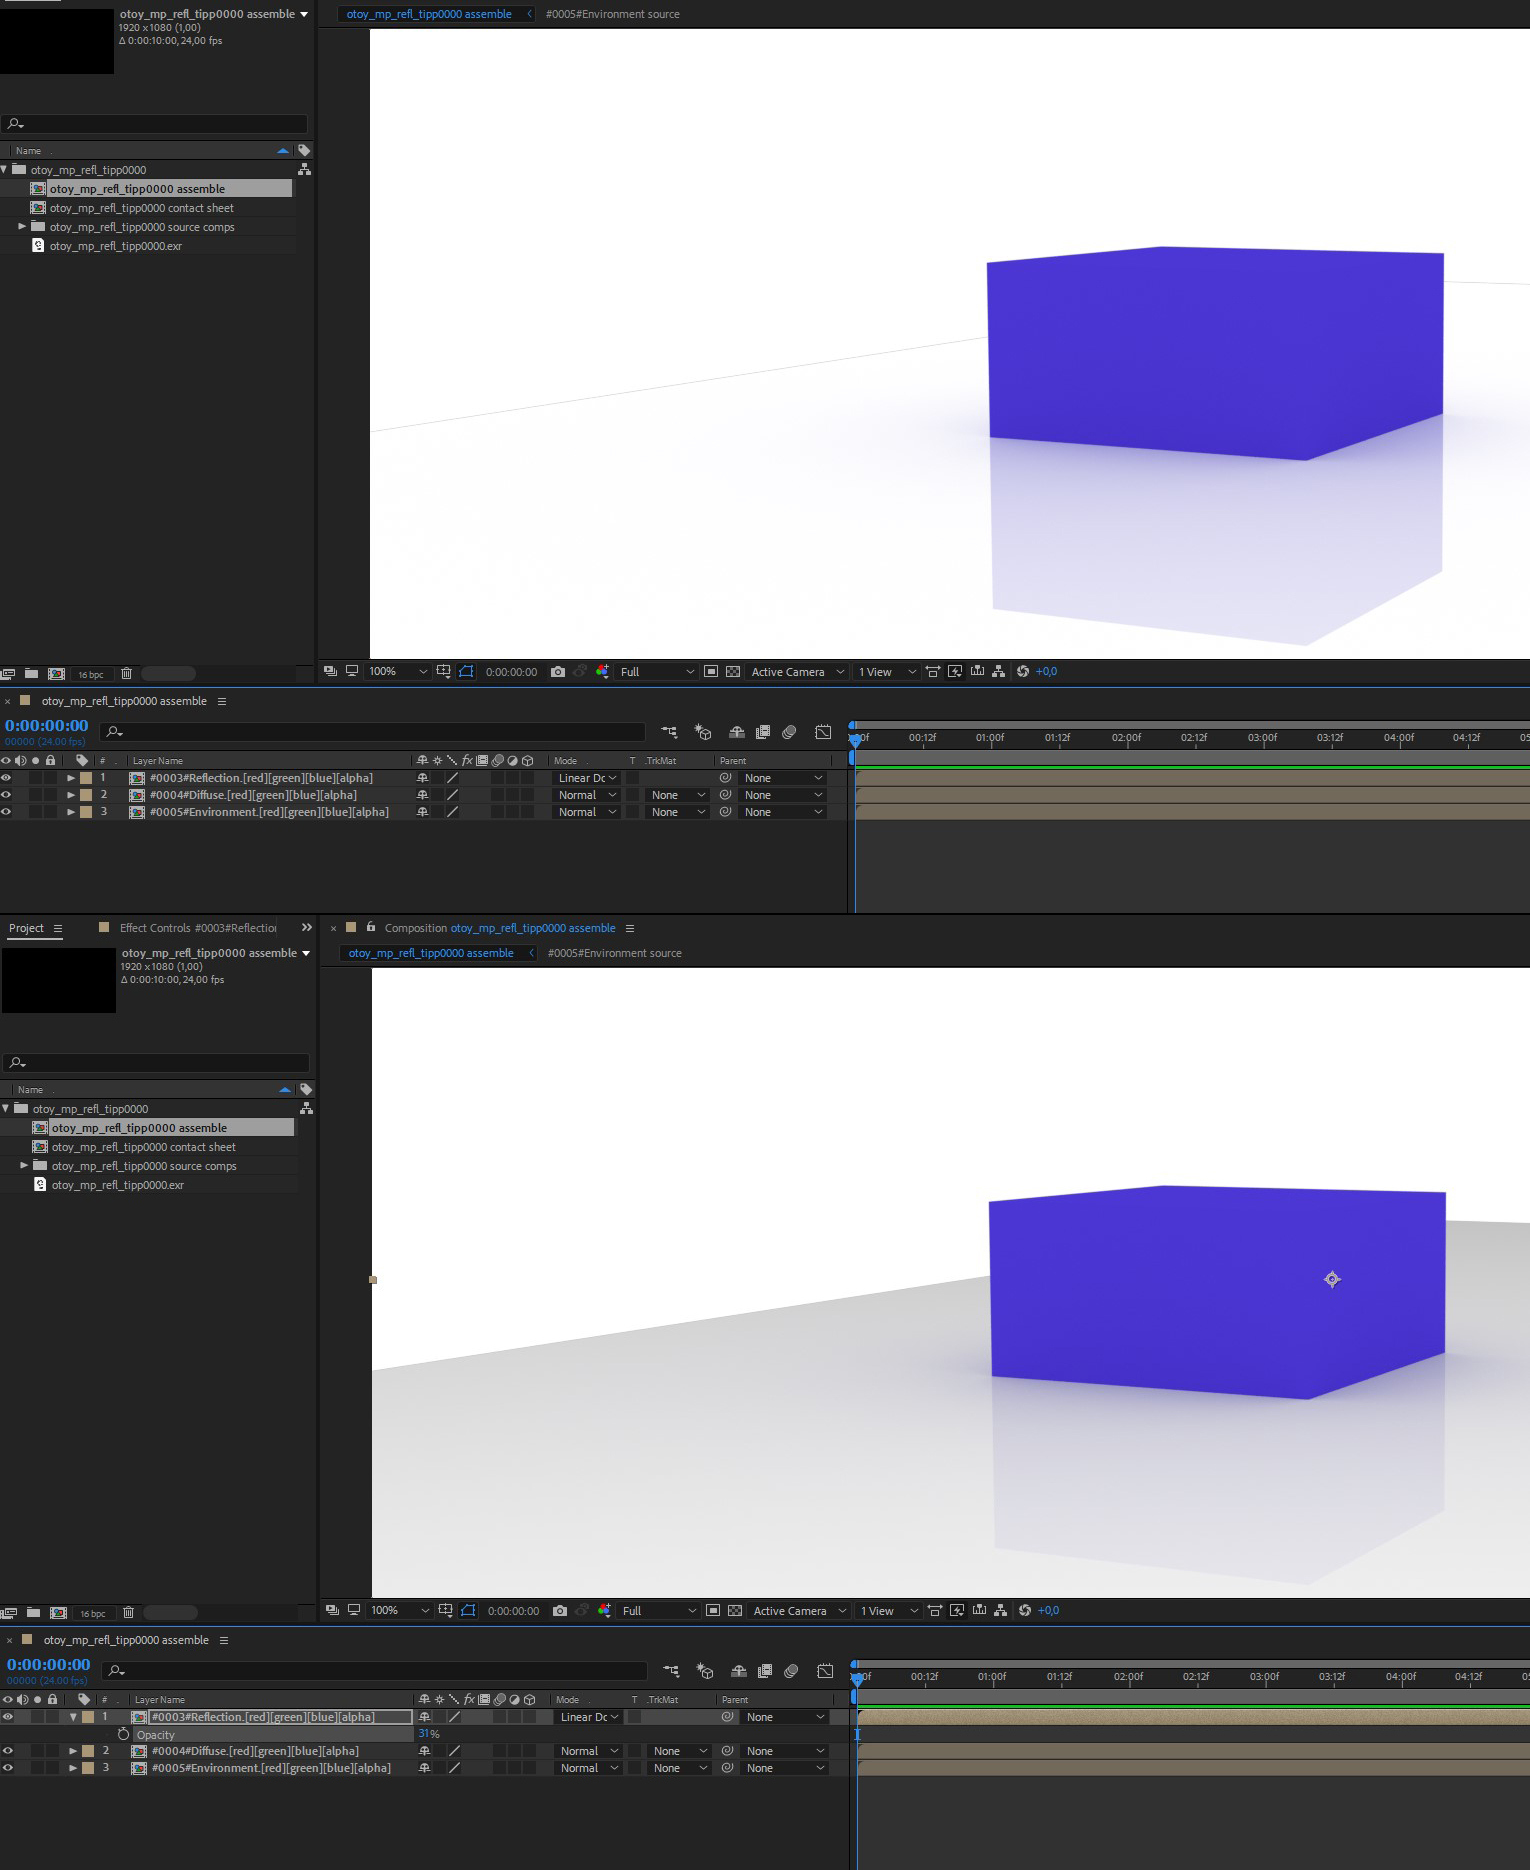Open the graph editor in bottom timeline
Image resolution: width=1530 pixels, height=1870 pixels.
tap(825, 1671)
